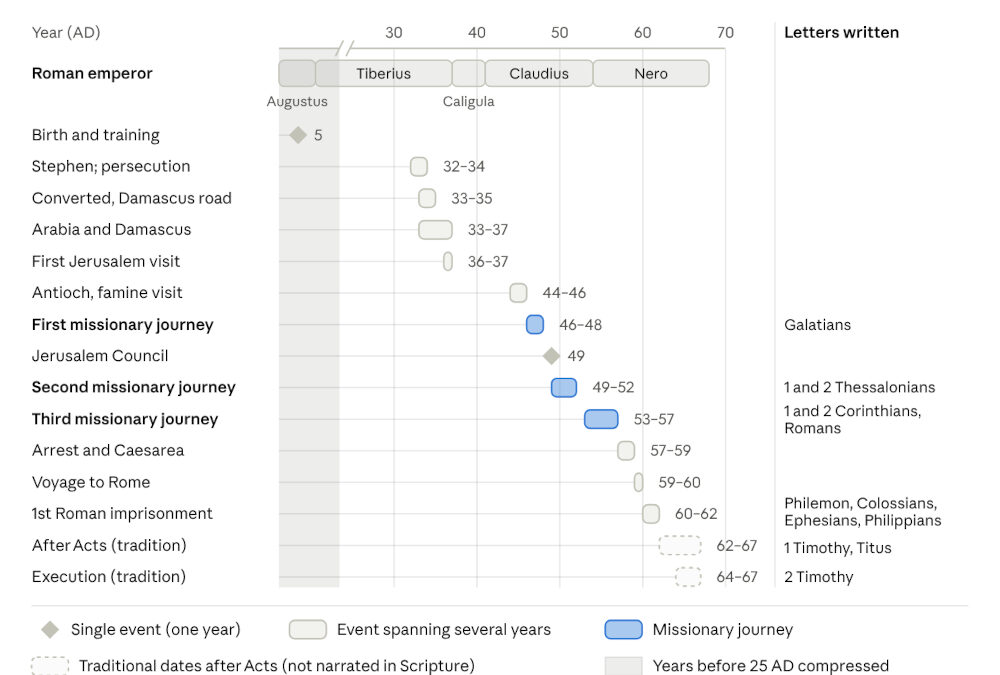Click the Tiberius emperor bar

[x=384, y=73]
